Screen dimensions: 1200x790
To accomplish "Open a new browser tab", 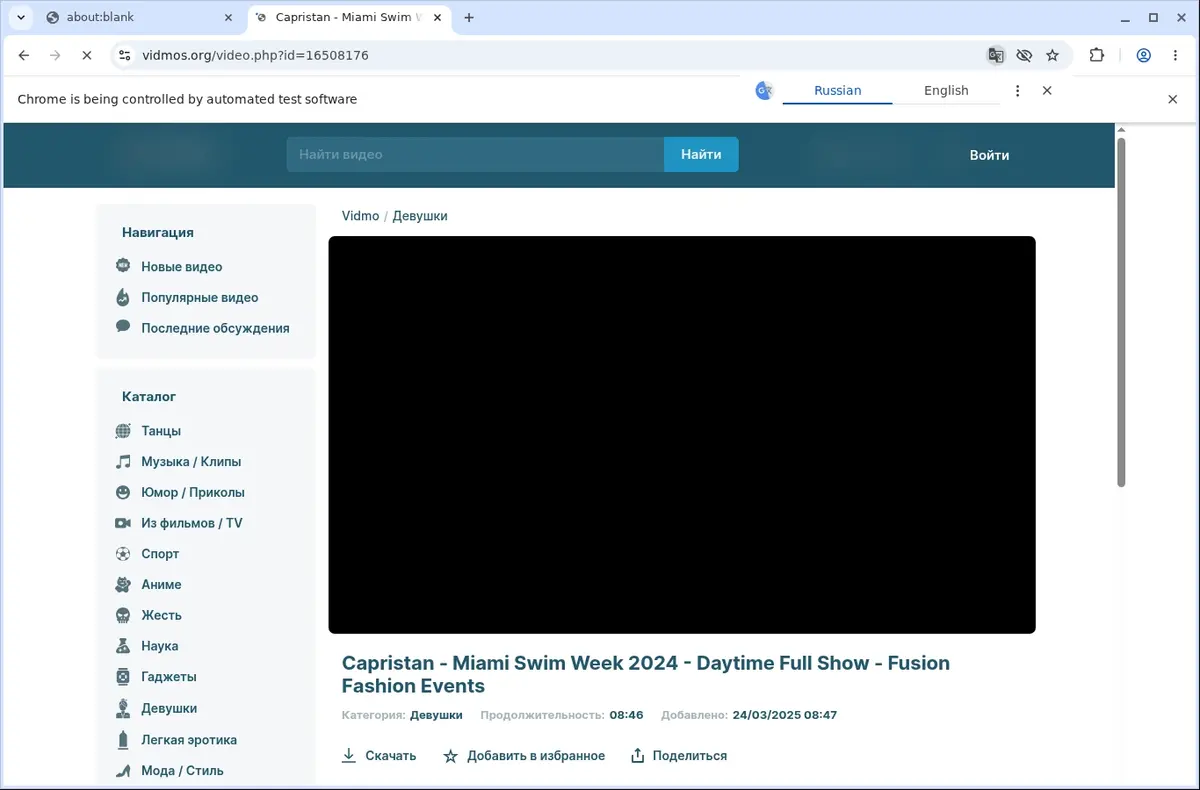I will (x=469, y=17).
